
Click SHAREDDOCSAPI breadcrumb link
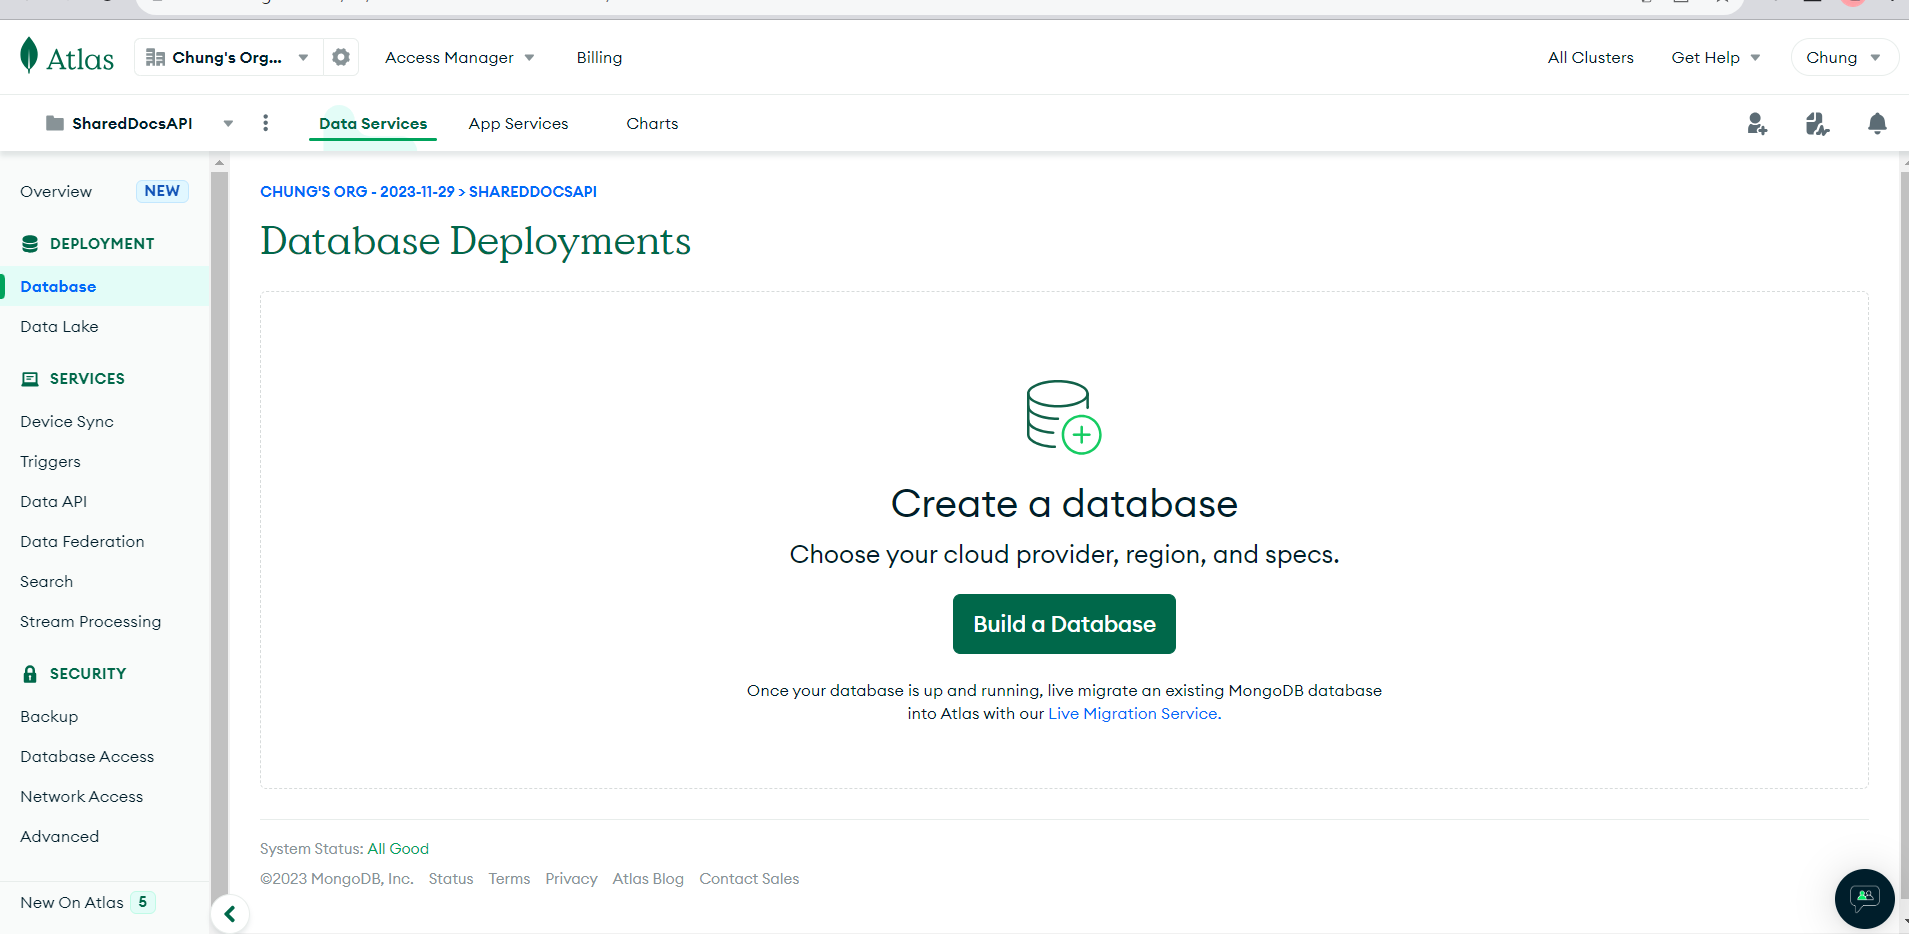pyautogui.click(x=533, y=192)
